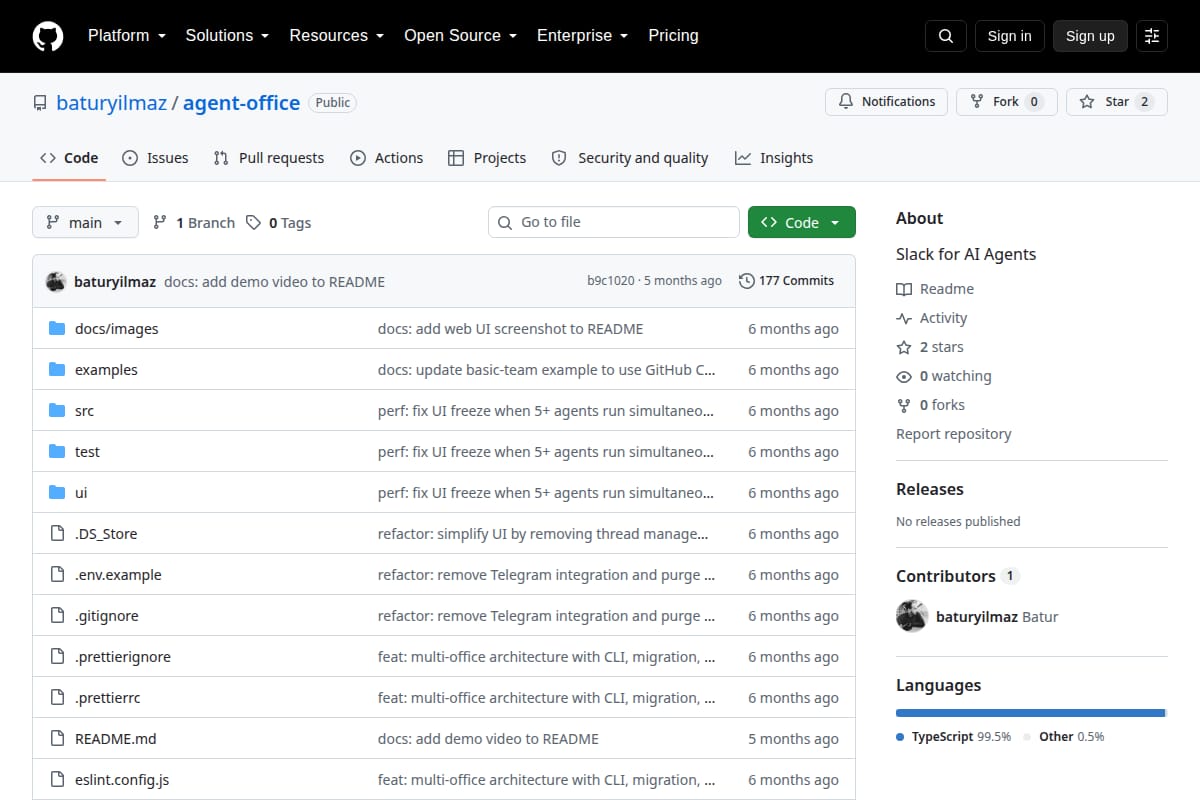Click baturyilmaz avatar in latest commit row

56,281
